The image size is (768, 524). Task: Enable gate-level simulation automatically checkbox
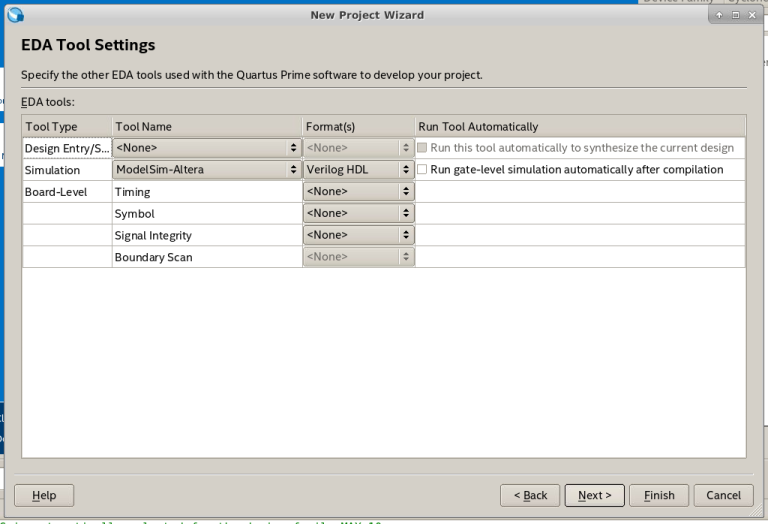pos(422,170)
